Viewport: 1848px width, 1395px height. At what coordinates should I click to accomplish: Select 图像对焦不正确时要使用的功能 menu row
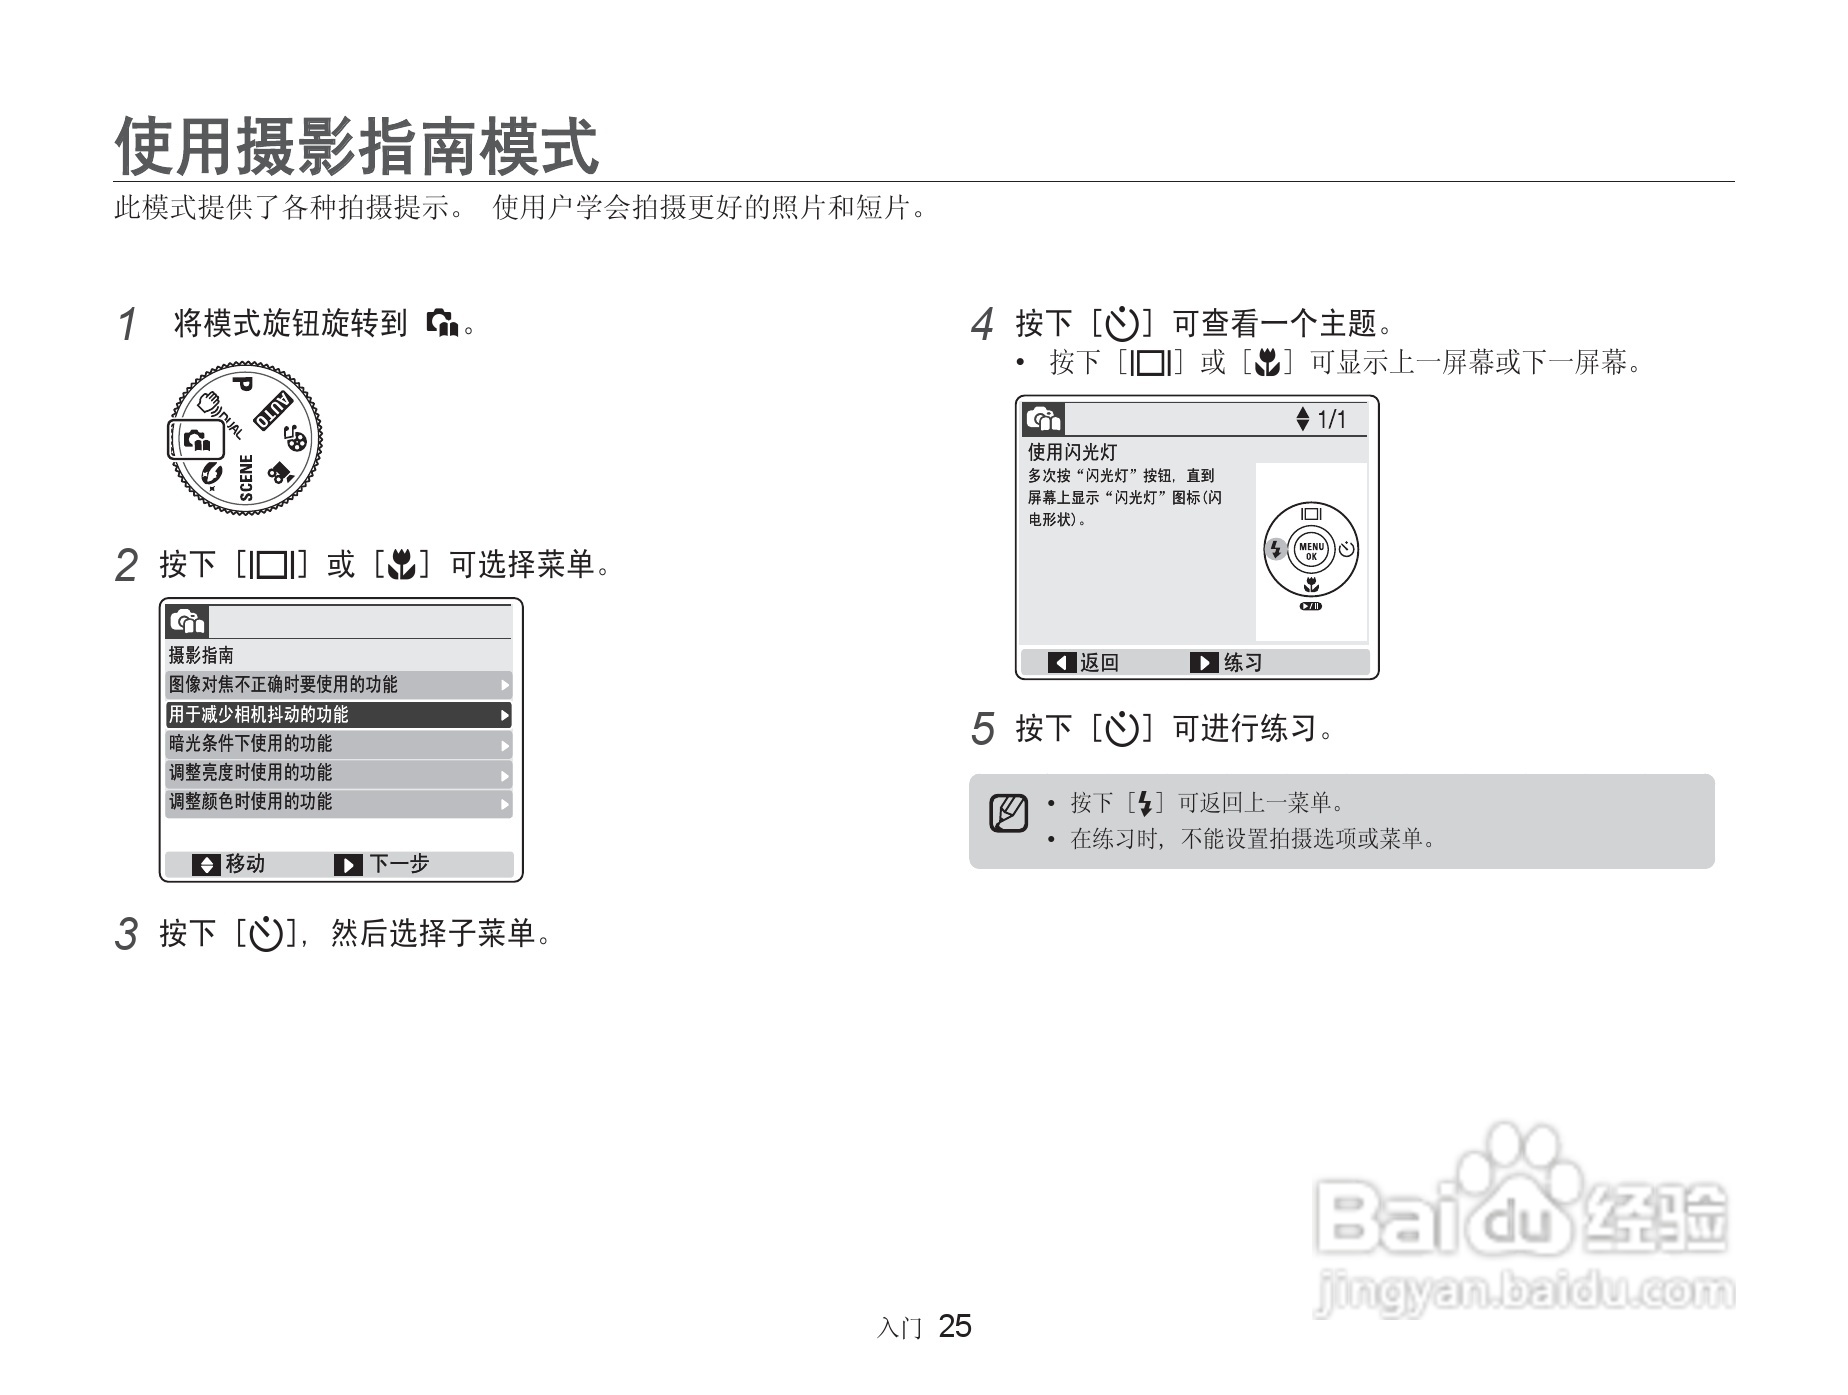point(338,685)
